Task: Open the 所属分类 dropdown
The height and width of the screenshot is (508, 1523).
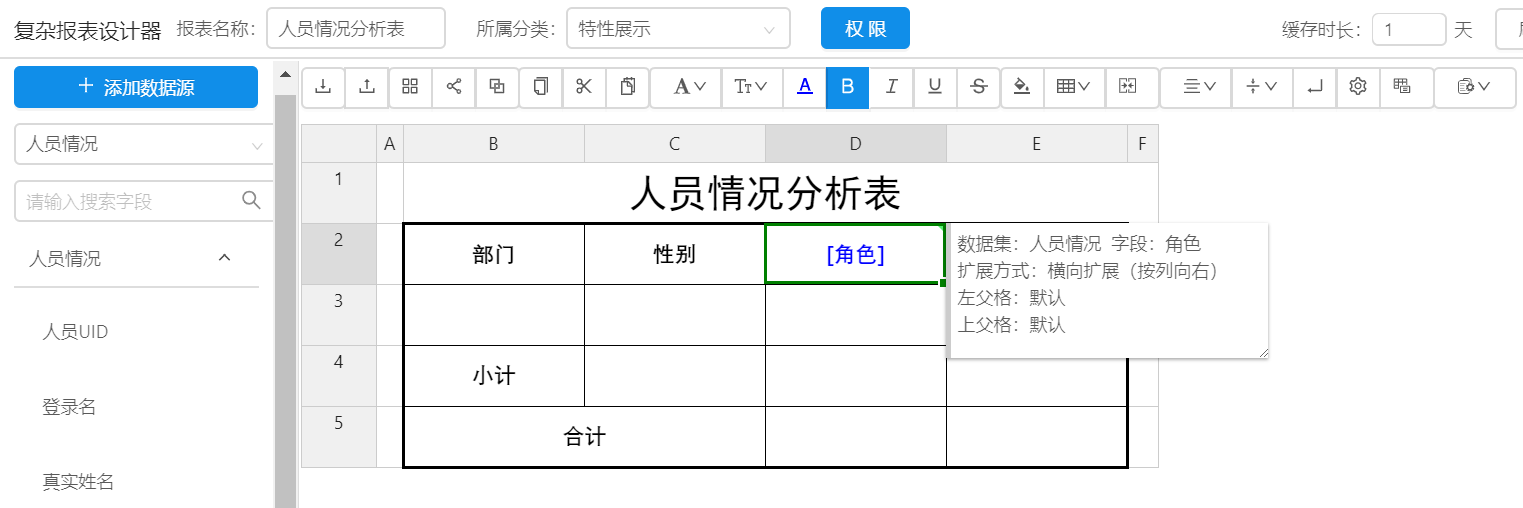Action: pyautogui.click(x=677, y=29)
